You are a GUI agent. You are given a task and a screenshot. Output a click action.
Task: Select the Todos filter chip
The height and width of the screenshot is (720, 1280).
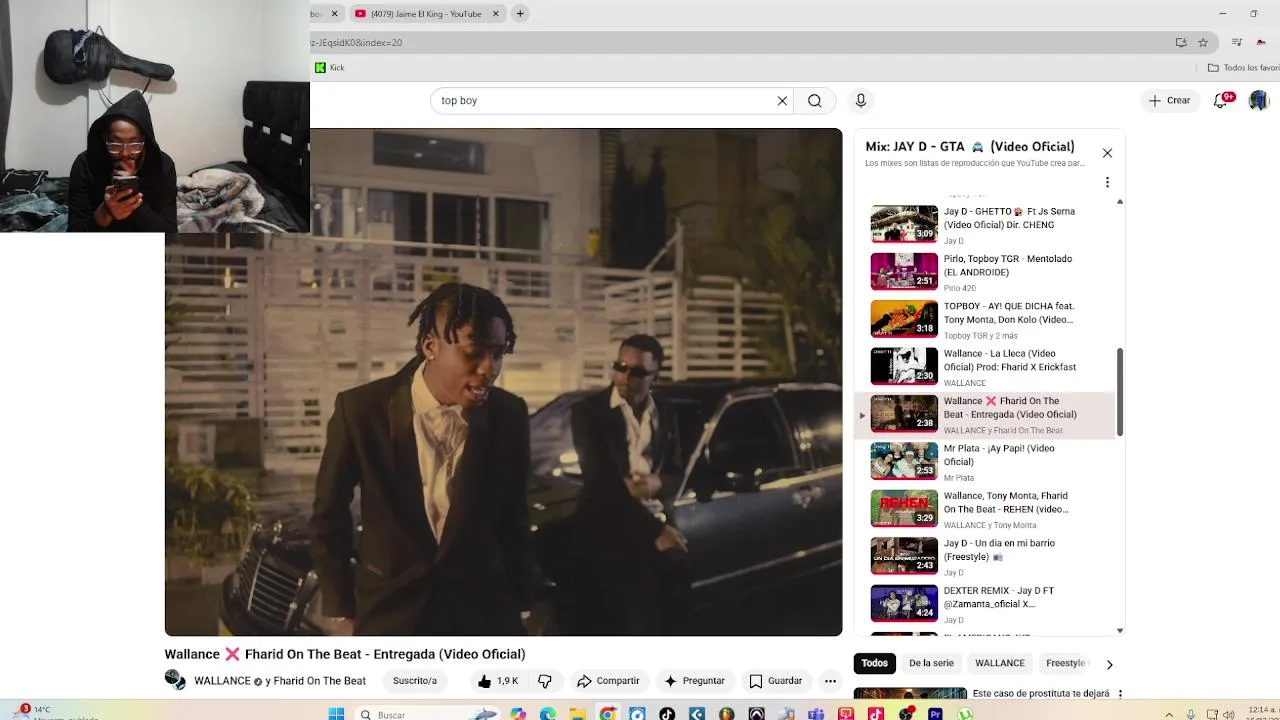(x=875, y=663)
